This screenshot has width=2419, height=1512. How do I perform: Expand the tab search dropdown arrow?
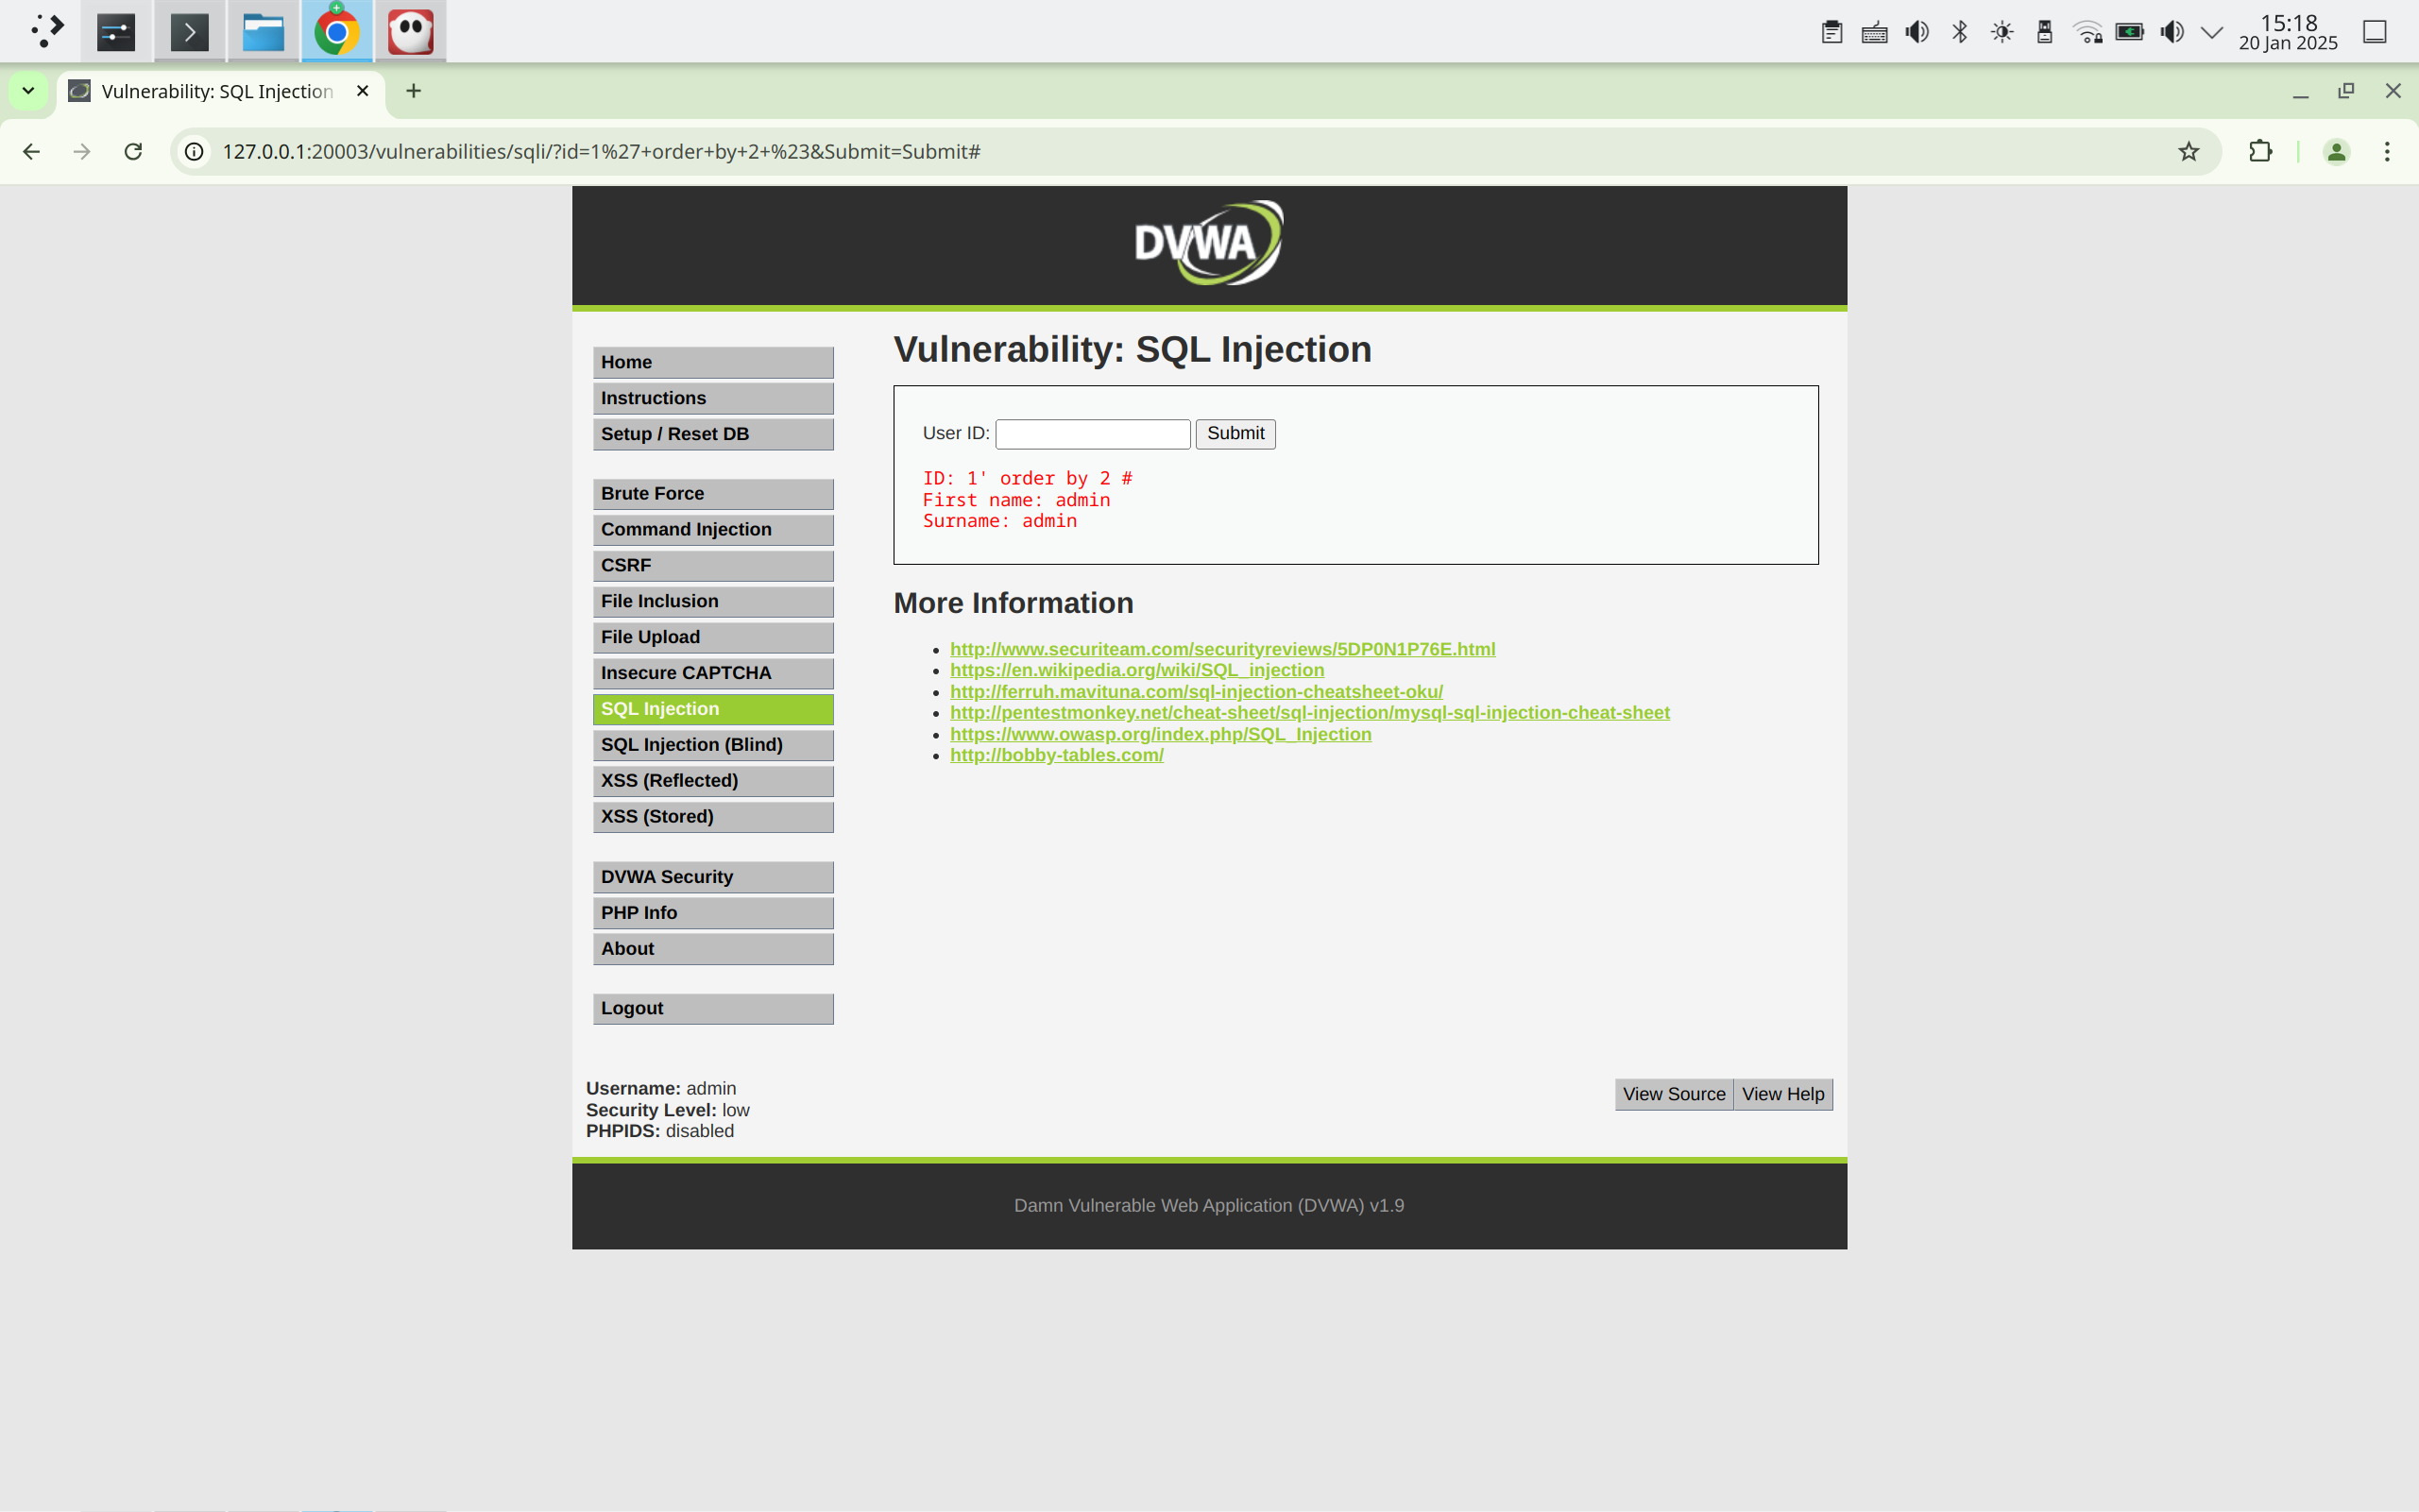point(28,91)
